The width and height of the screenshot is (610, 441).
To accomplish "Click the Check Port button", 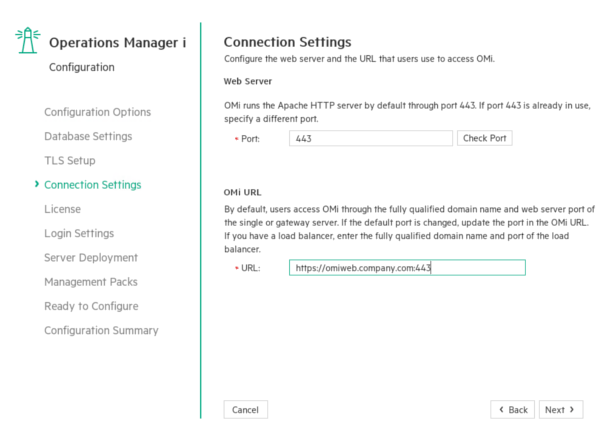I will (484, 138).
